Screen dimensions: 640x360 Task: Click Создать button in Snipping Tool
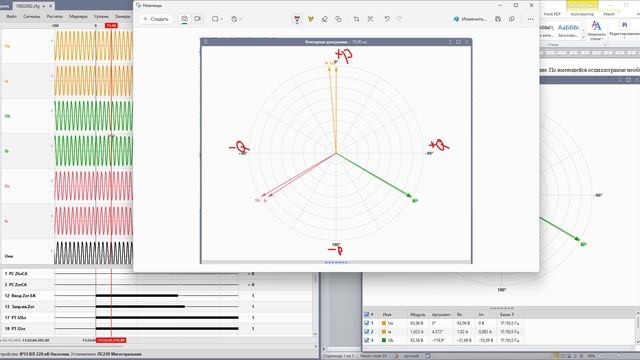coord(156,19)
